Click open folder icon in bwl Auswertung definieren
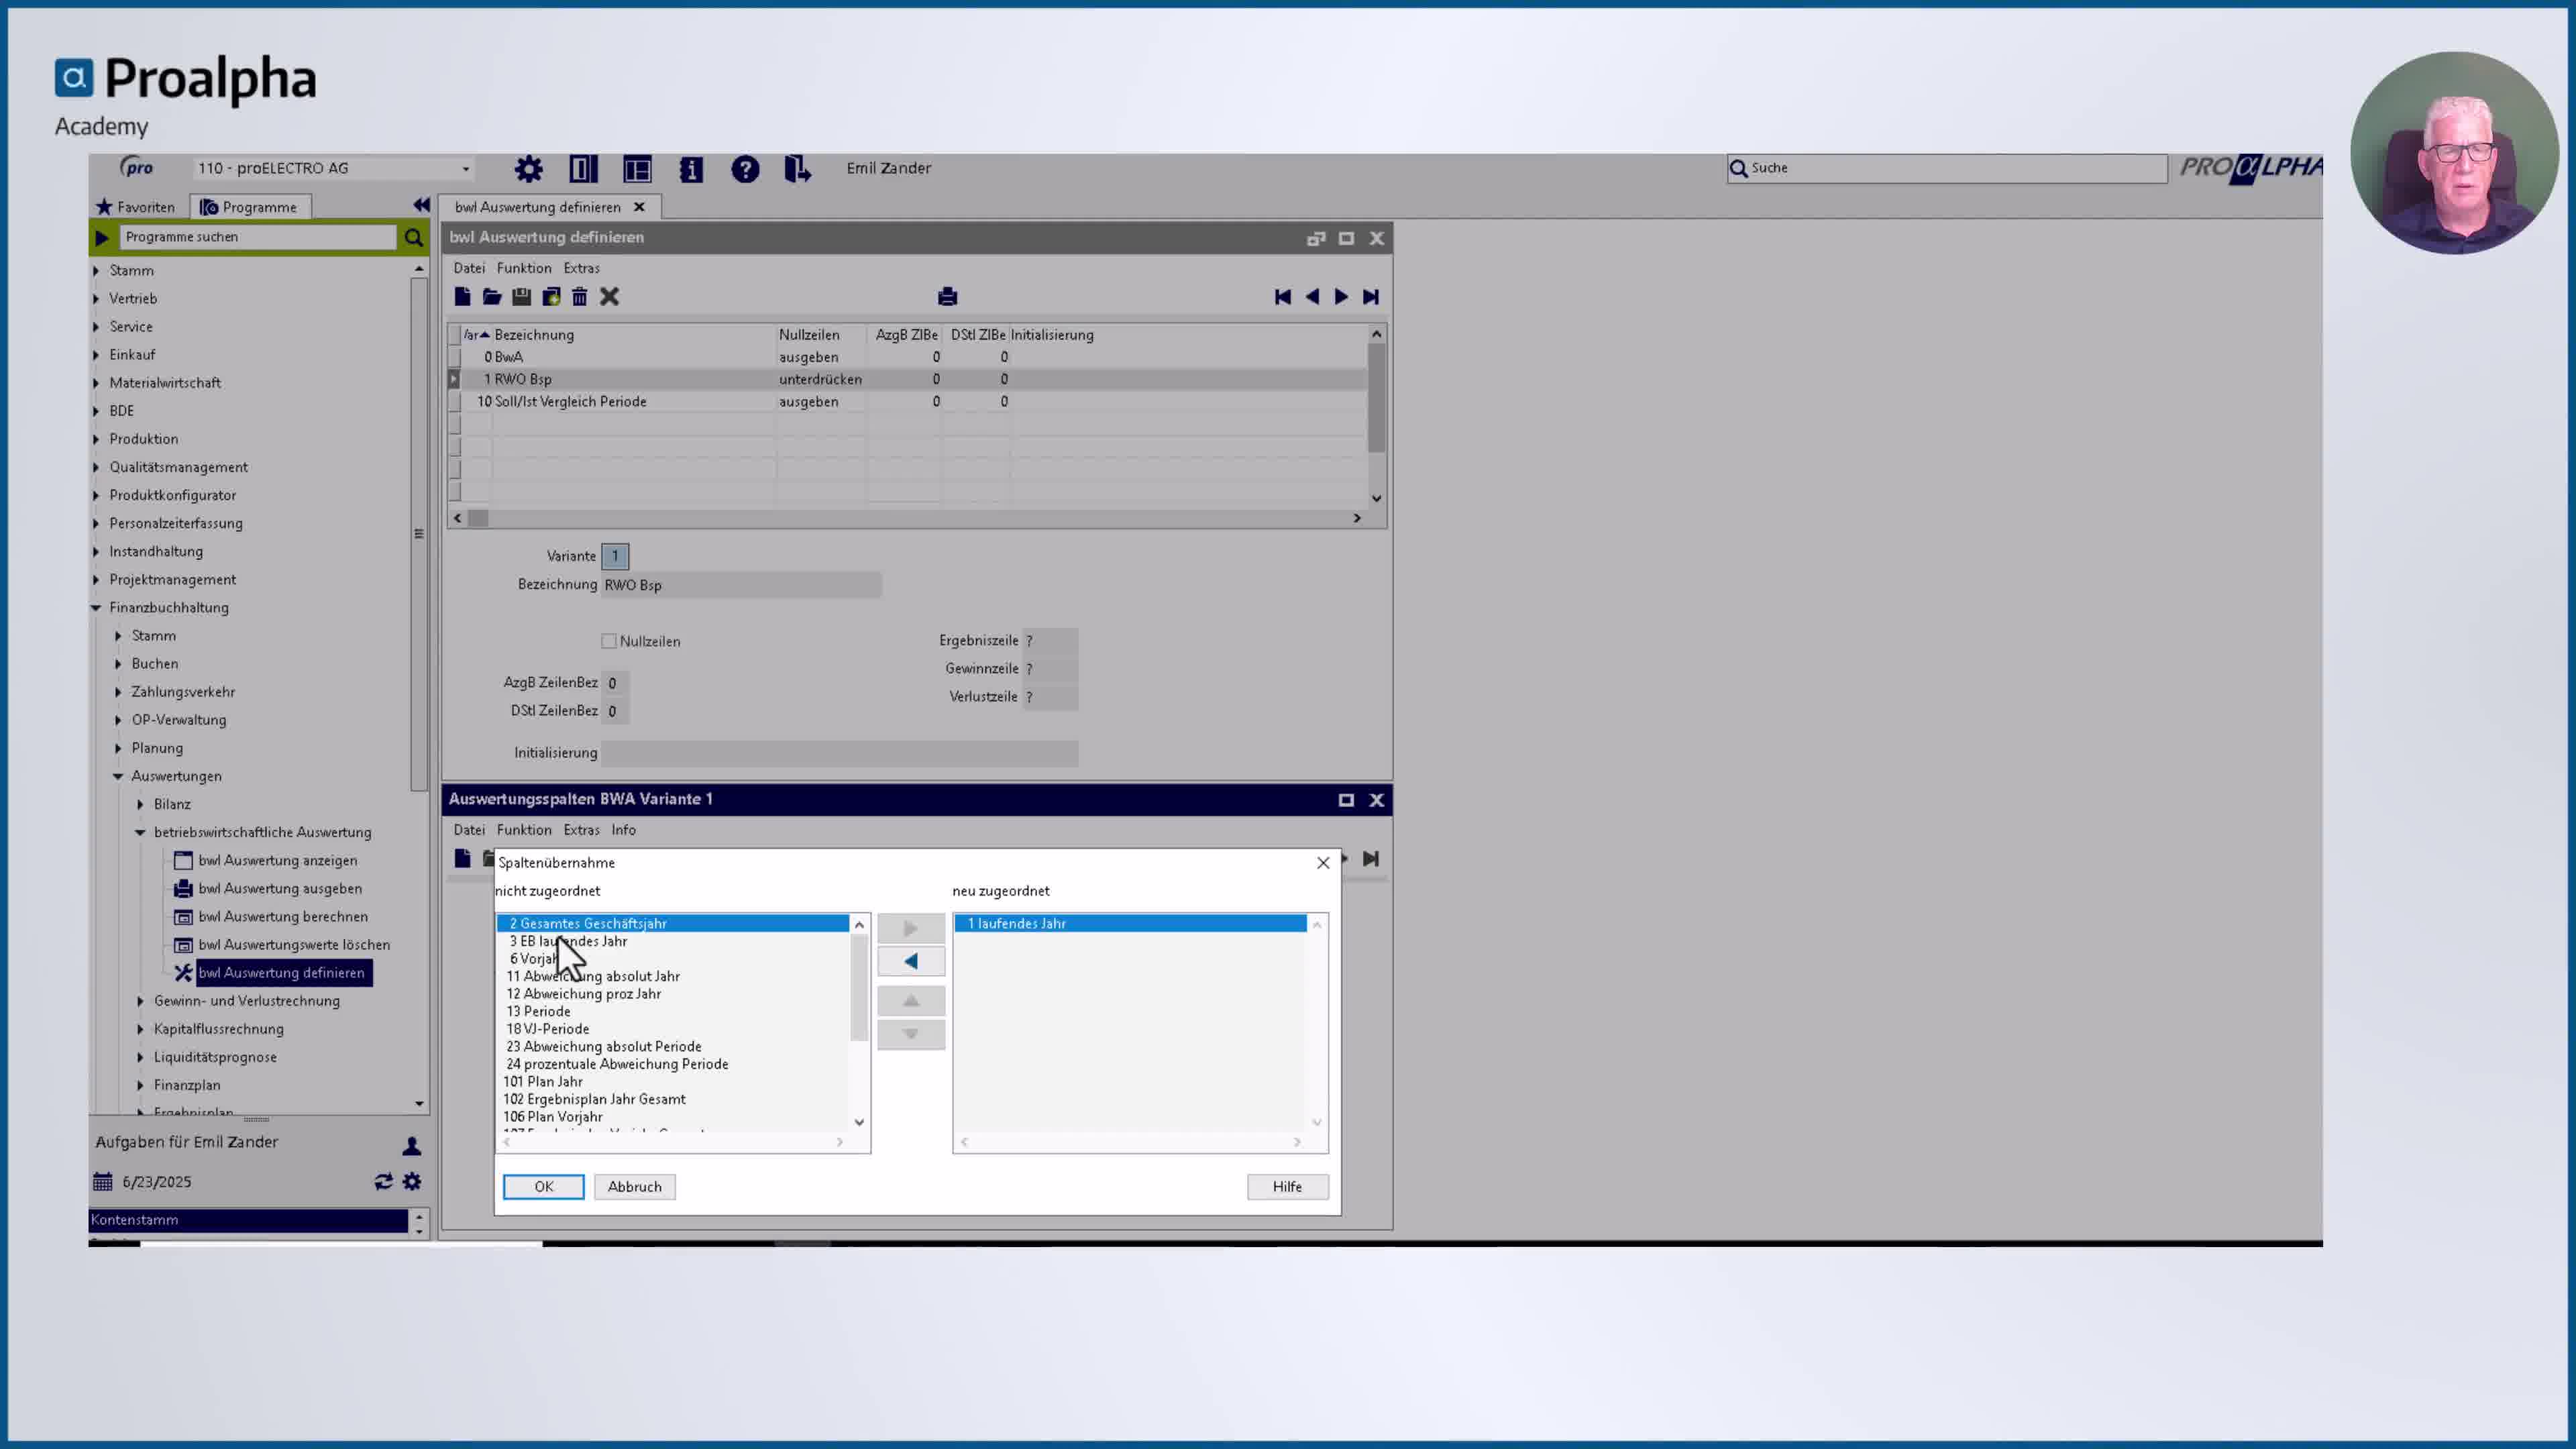This screenshot has height=1449, width=2576. click(x=491, y=296)
